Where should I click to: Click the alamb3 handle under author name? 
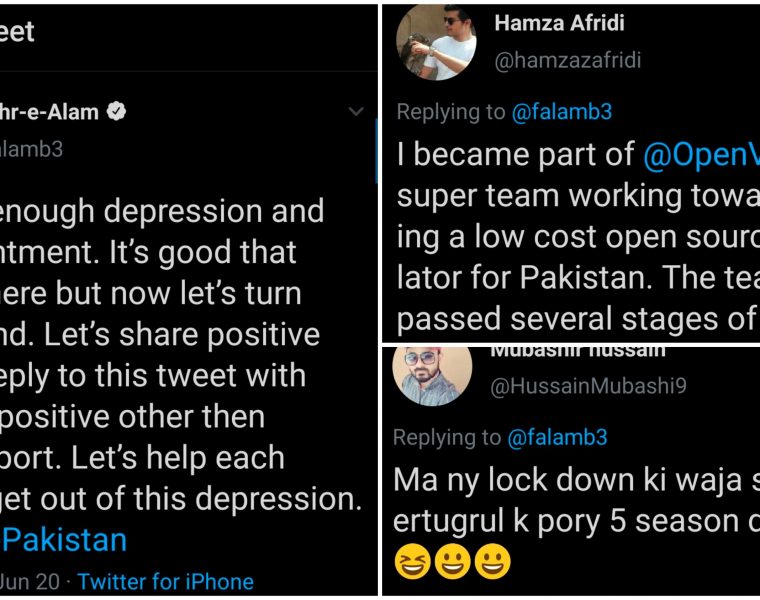[x=32, y=149]
